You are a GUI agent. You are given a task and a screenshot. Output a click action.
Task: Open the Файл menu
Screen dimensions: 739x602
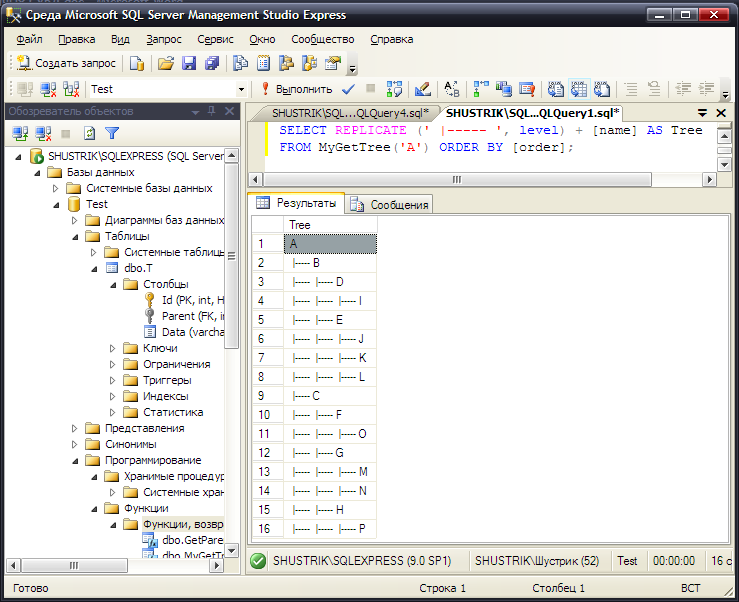(x=29, y=40)
